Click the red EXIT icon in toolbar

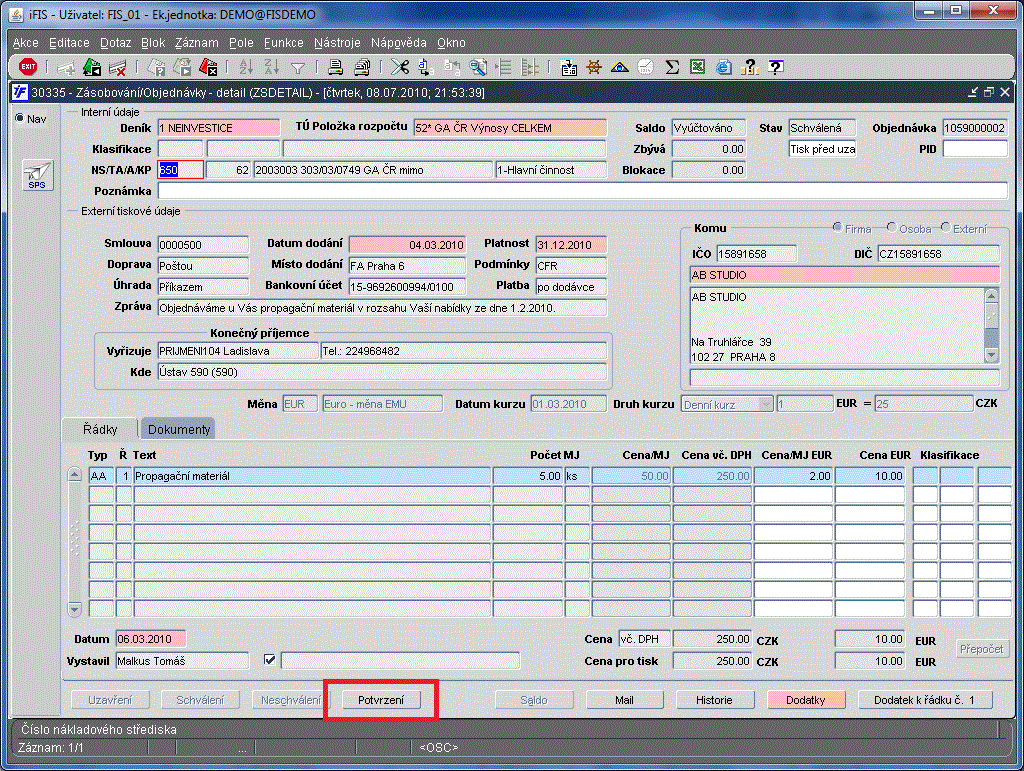pyautogui.click(x=28, y=67)
